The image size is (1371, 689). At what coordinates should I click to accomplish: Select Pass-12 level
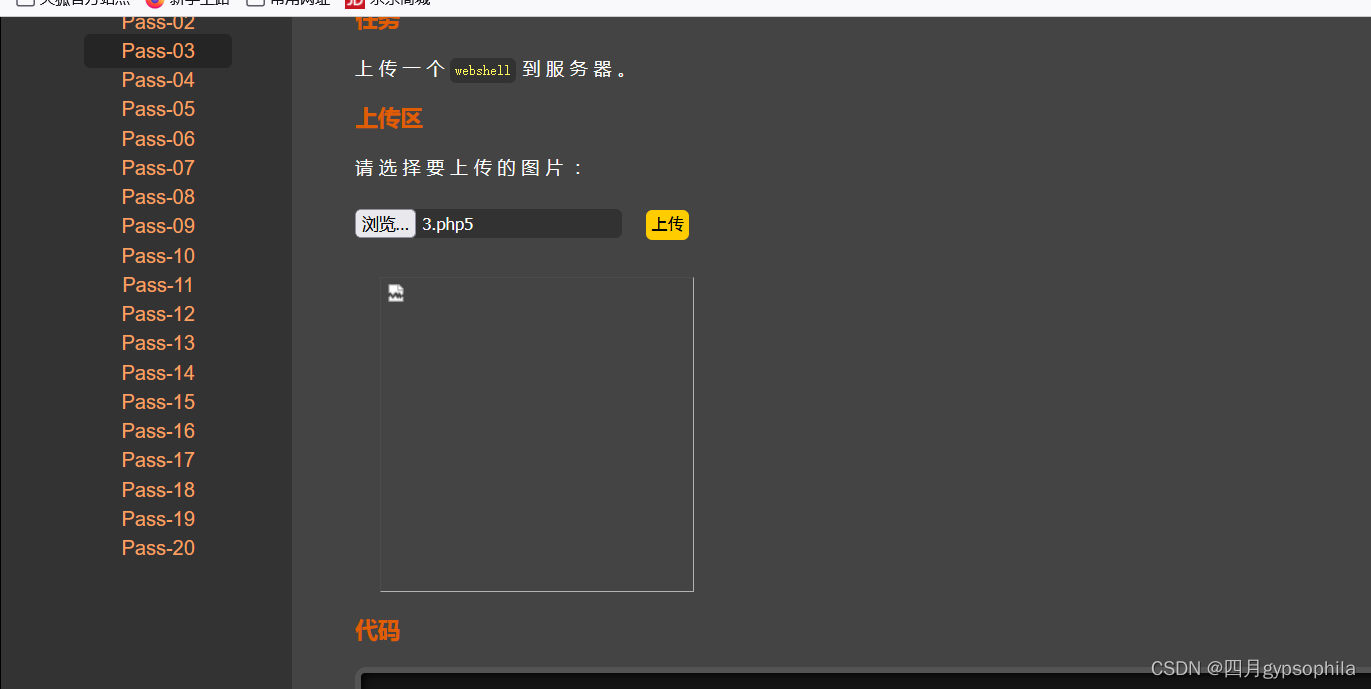[x=158, y=314]
